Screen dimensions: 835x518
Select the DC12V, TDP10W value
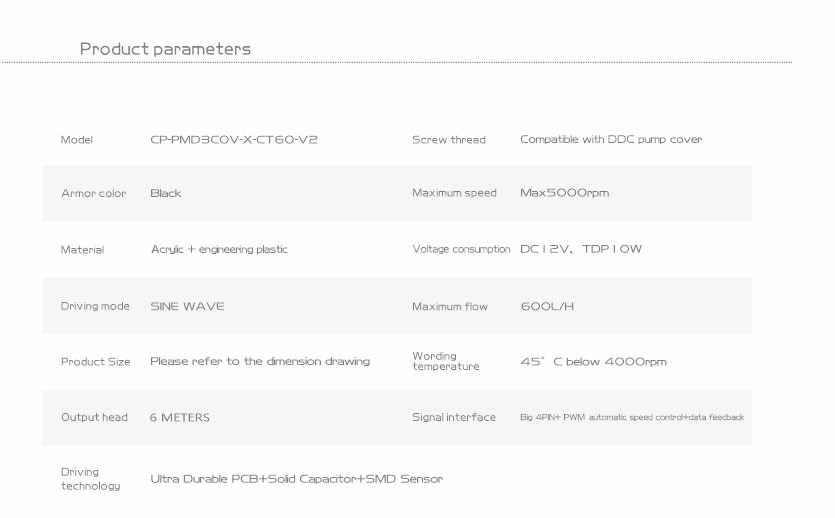click(x=581, y=249)
